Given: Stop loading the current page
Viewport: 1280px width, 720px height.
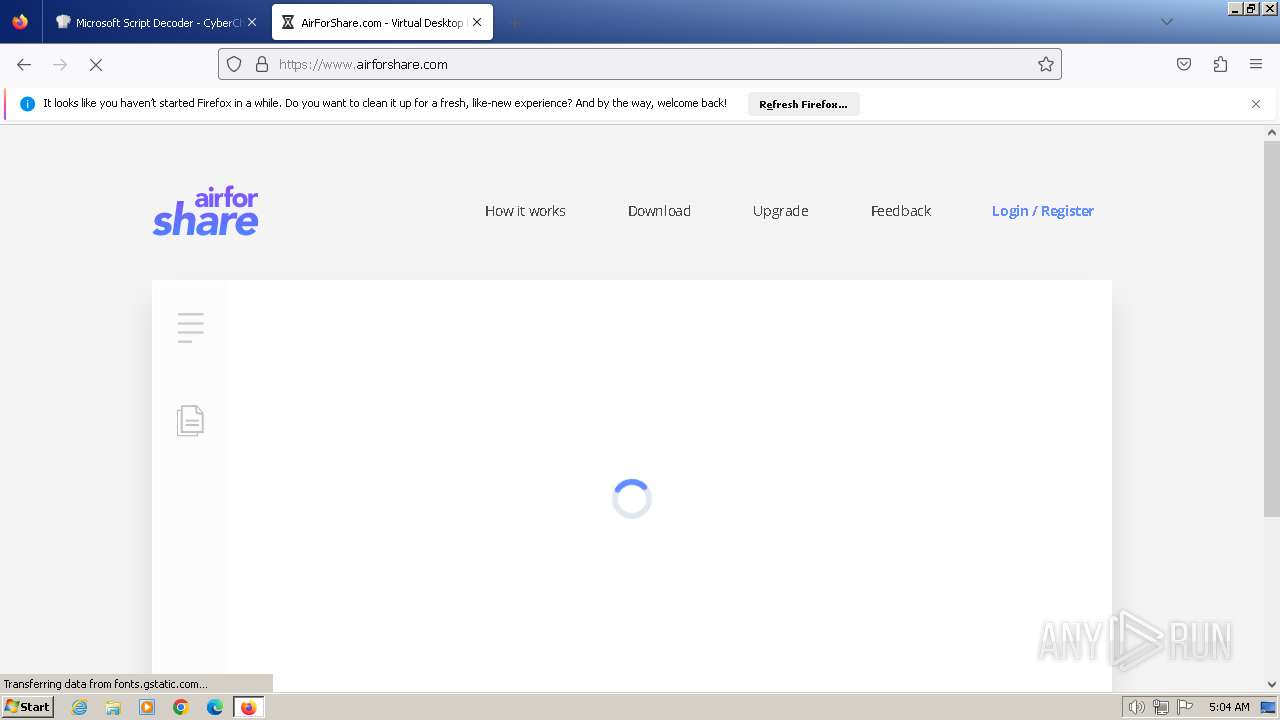Looking at the screenshot, I should point(96,64).
